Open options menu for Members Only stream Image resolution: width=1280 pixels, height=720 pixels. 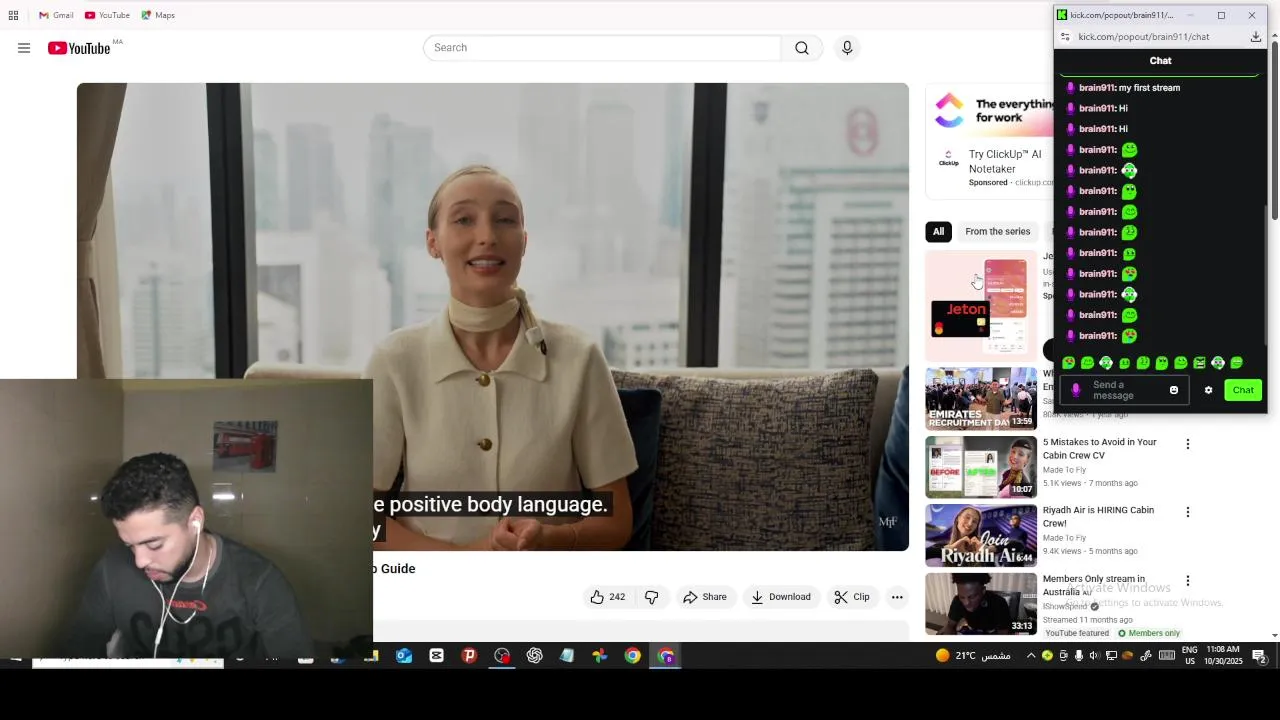(x=1188, y=581)
